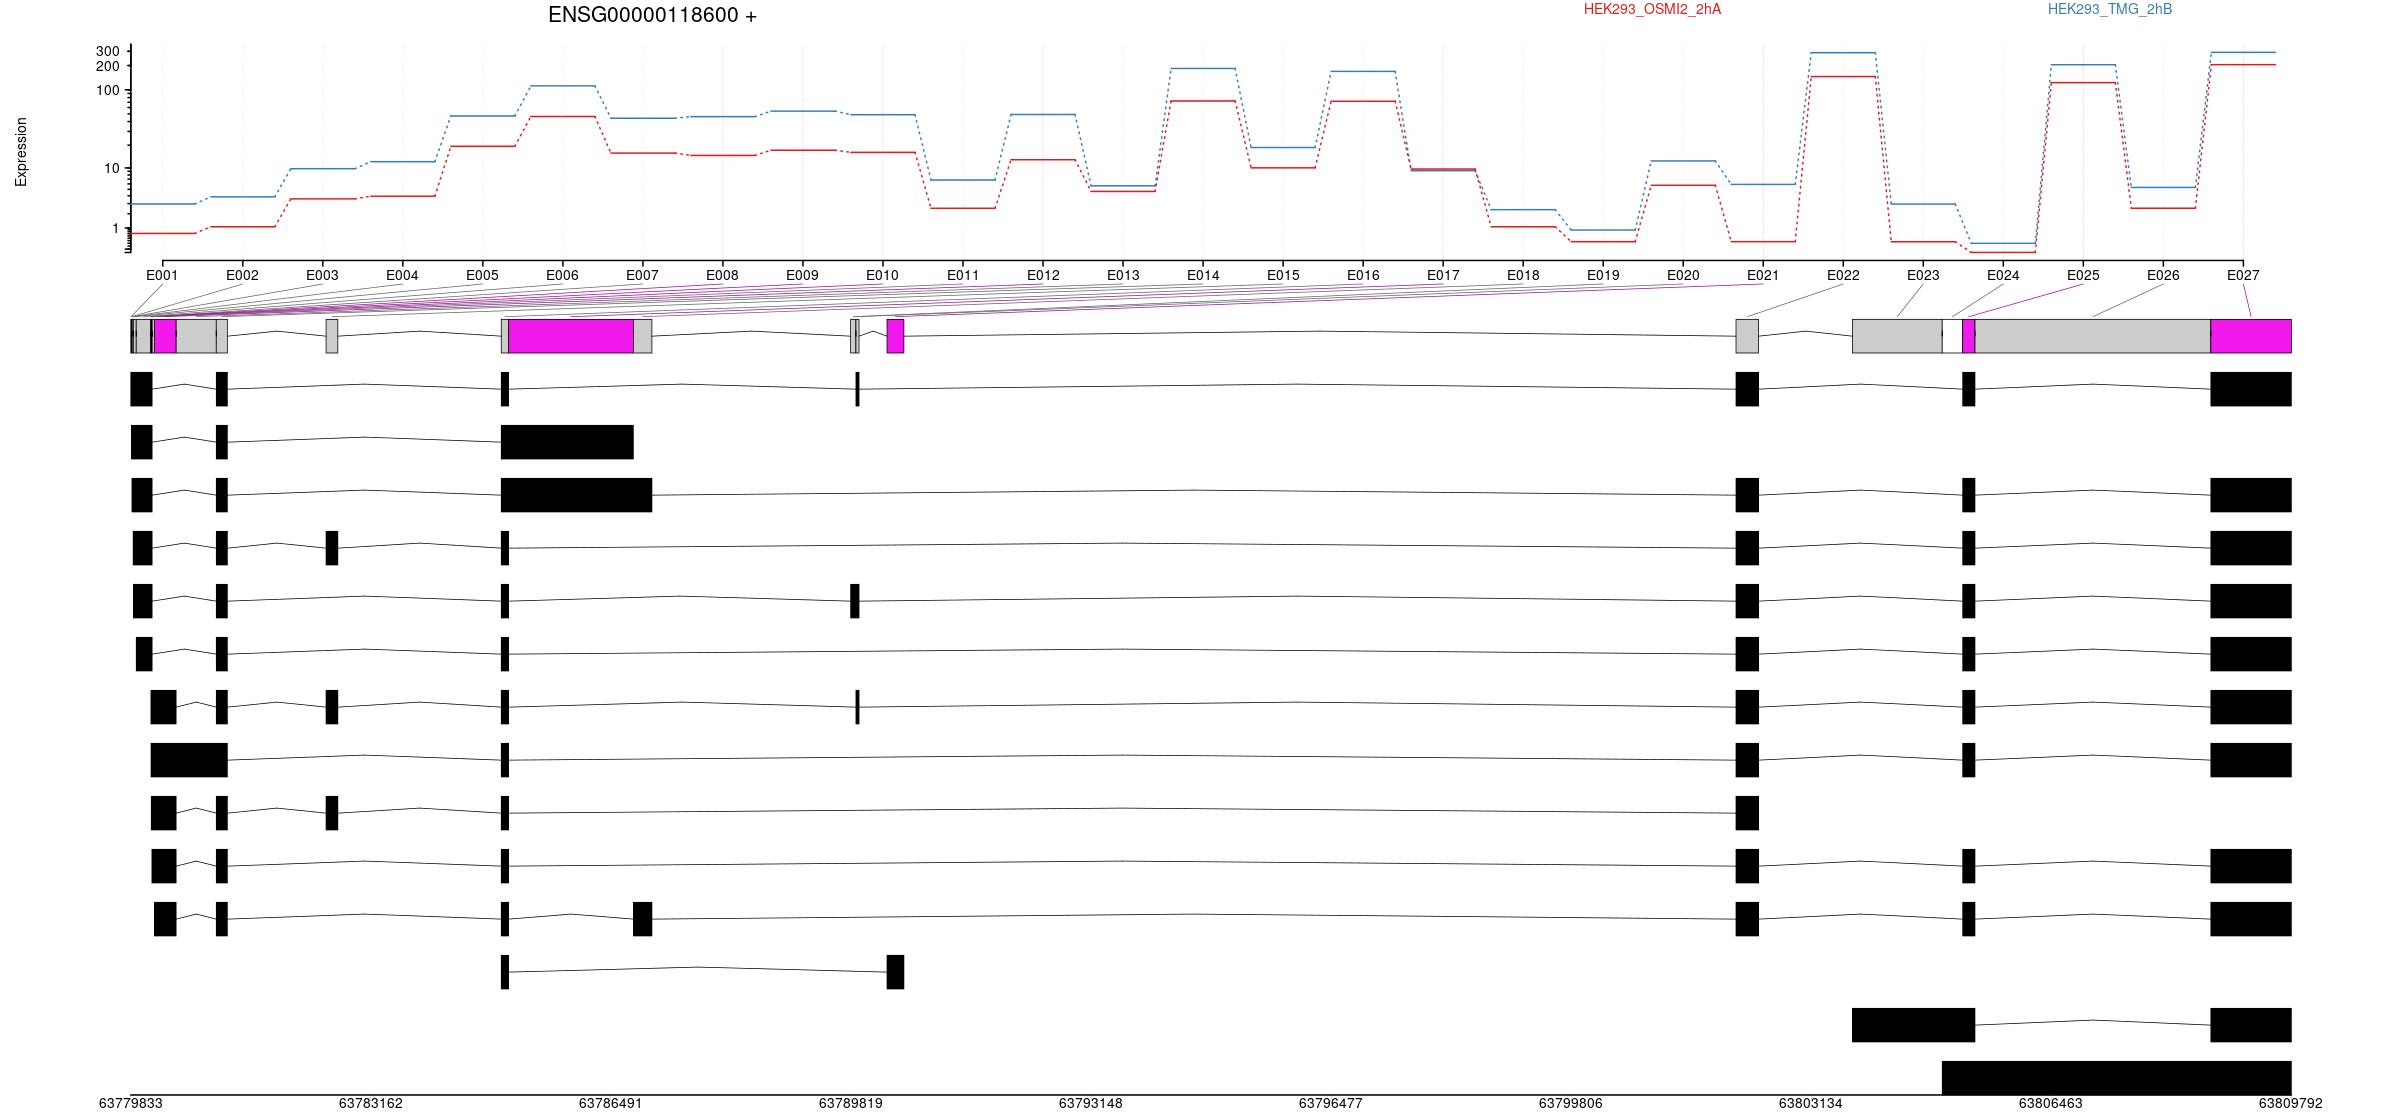Screen dimensions: 2400x1120
Task: Click the widest magenta exon in gene model
Action: [571, 336]
